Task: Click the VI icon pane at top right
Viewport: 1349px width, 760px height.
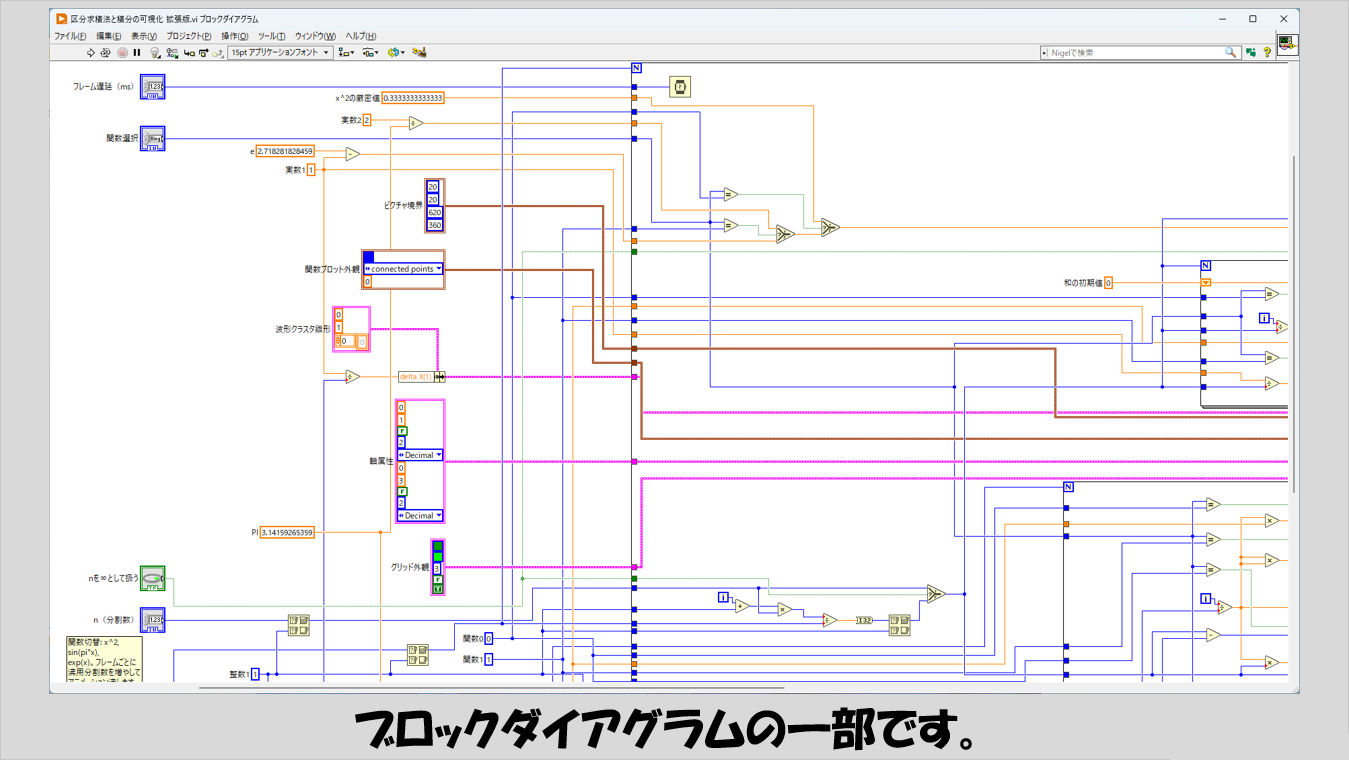Action: click(x=1287, y=45)
